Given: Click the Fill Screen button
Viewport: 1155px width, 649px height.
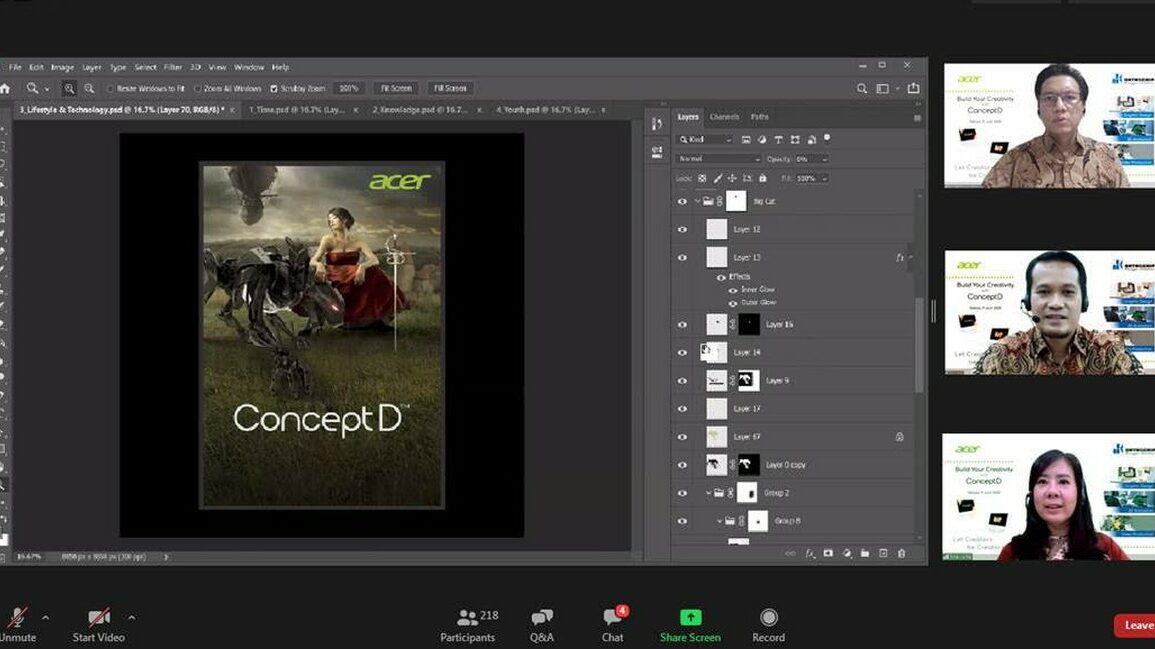Looking at the screenshot, I should [450, 88].
